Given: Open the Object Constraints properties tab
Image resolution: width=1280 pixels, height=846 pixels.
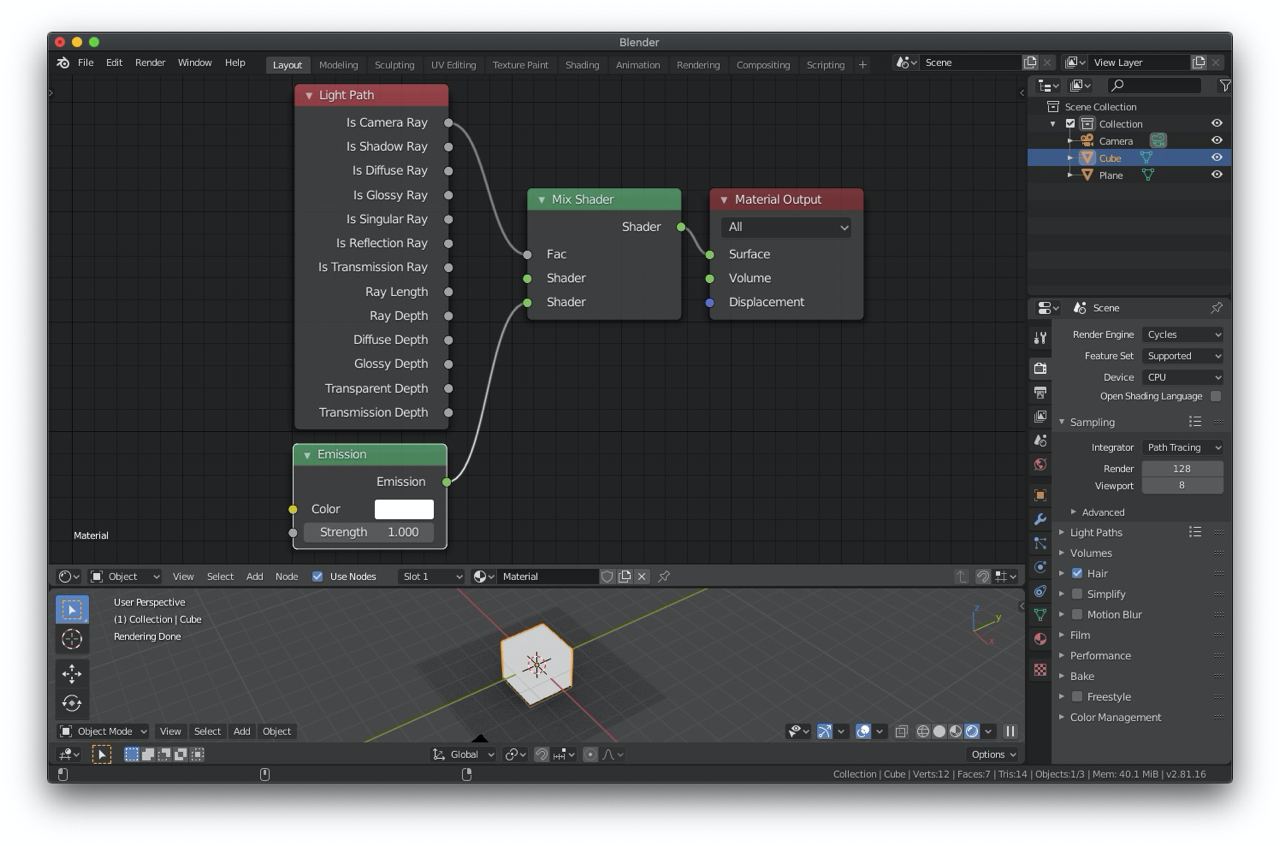Looking at the screenshot, I should click(x=1040, y=592).
